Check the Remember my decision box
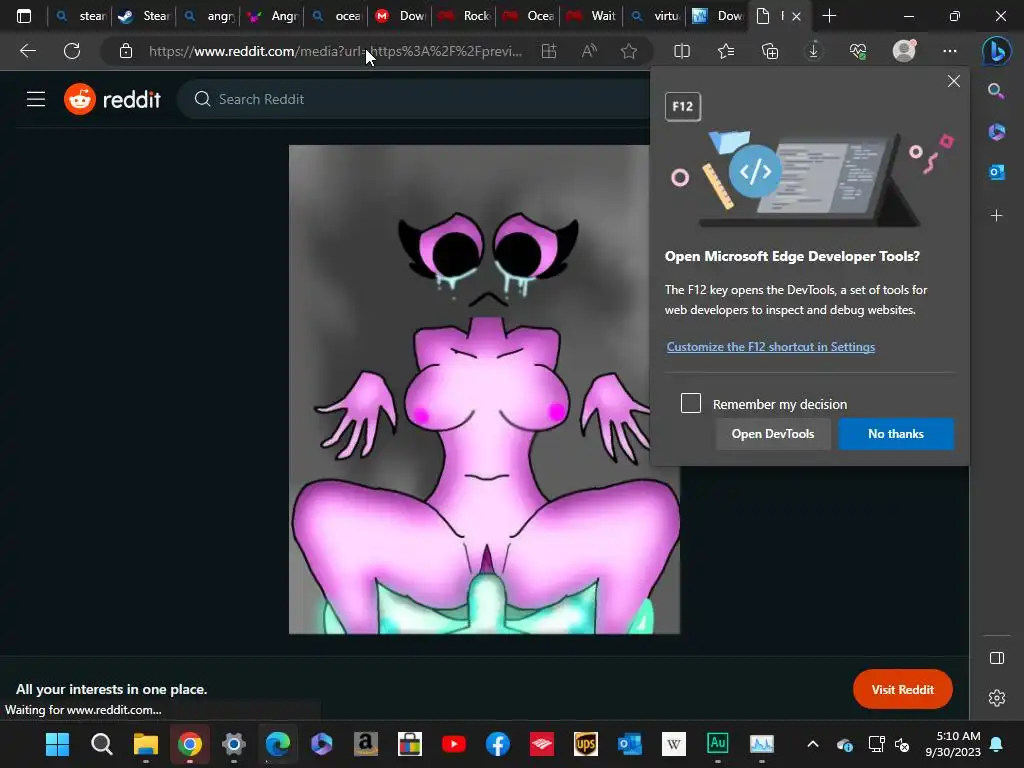 691,403
